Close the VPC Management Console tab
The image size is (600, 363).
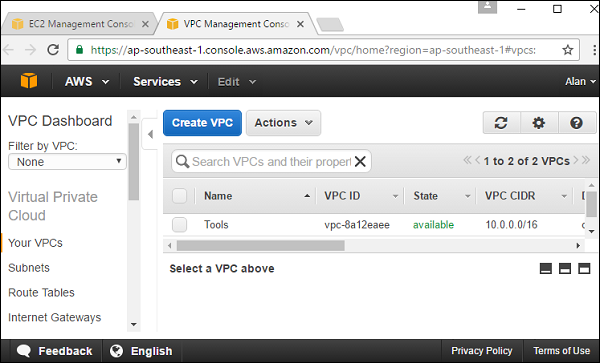pos(300,24)
